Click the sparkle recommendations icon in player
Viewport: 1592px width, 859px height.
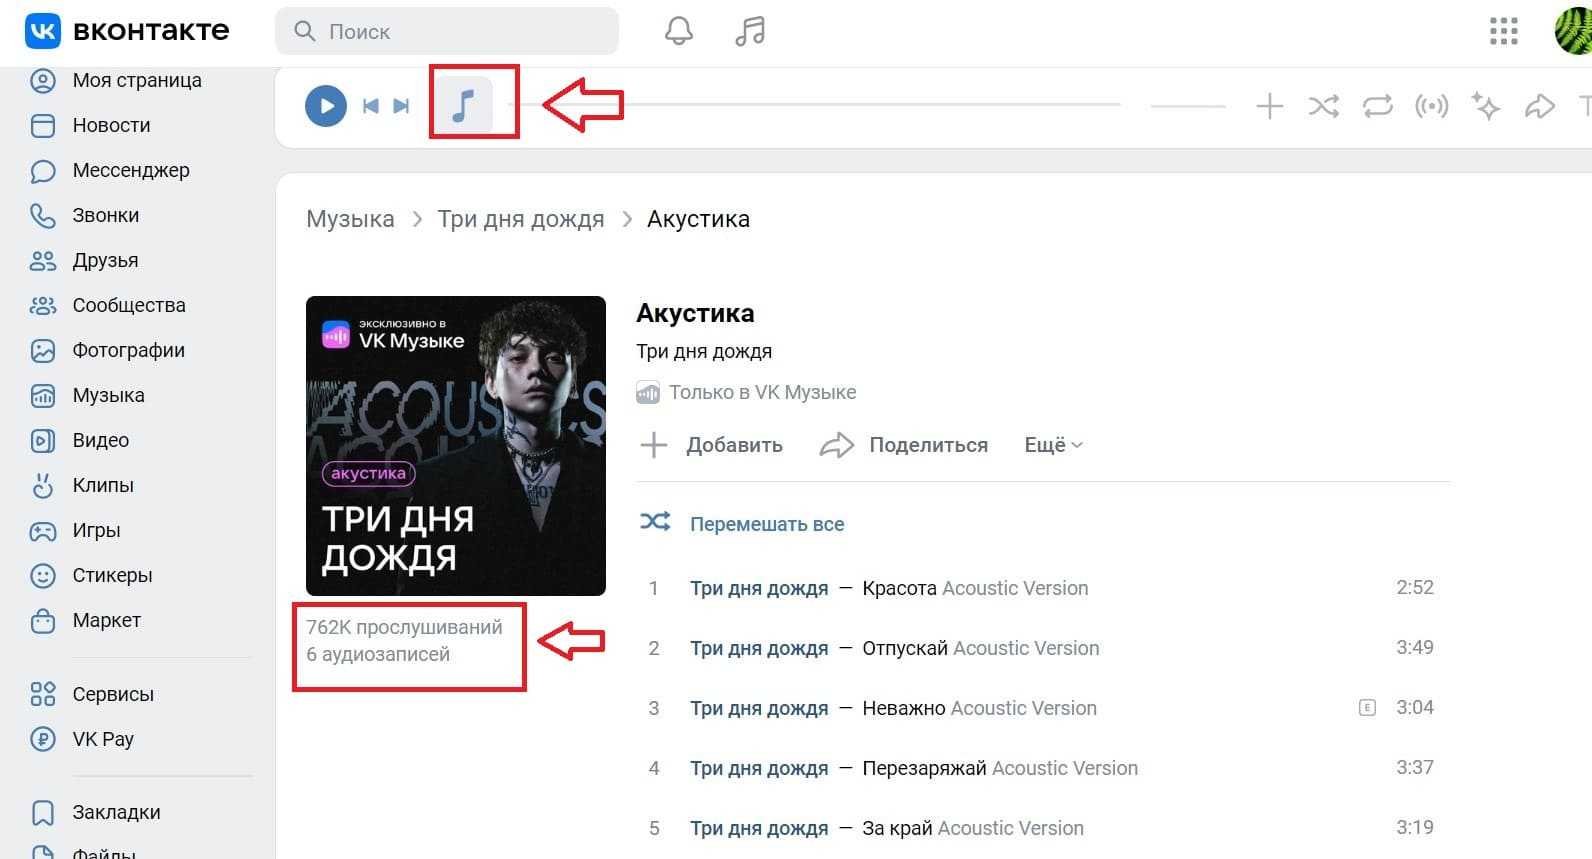[x=1485, y=106]
